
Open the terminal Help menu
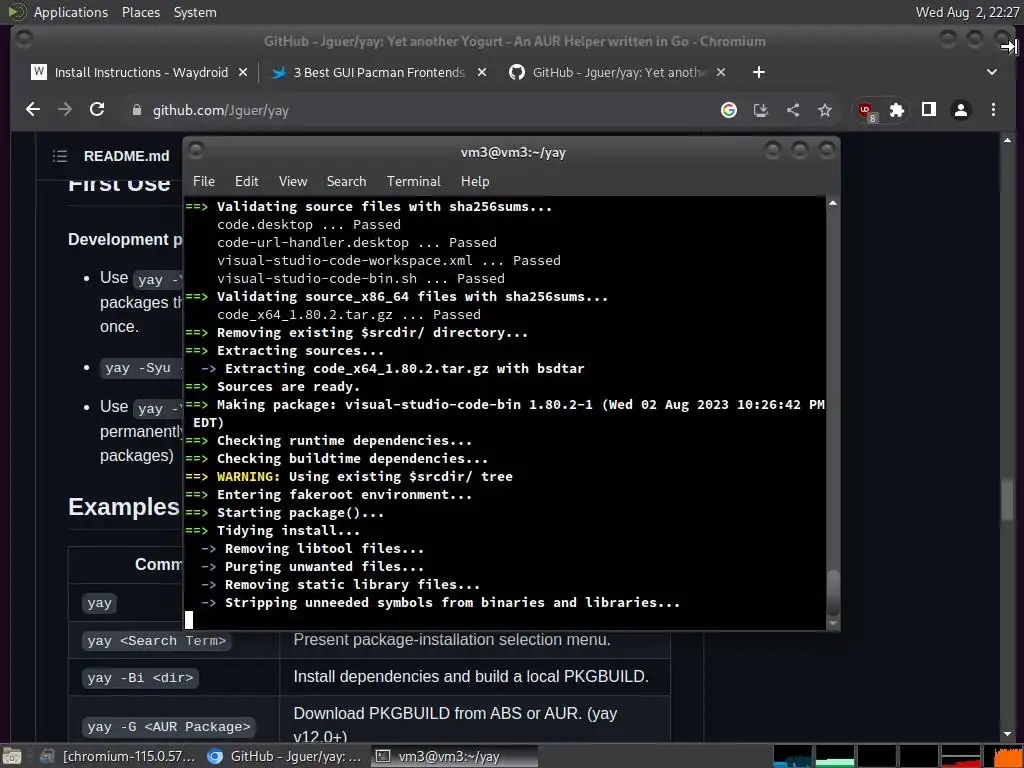click(475, 181)
